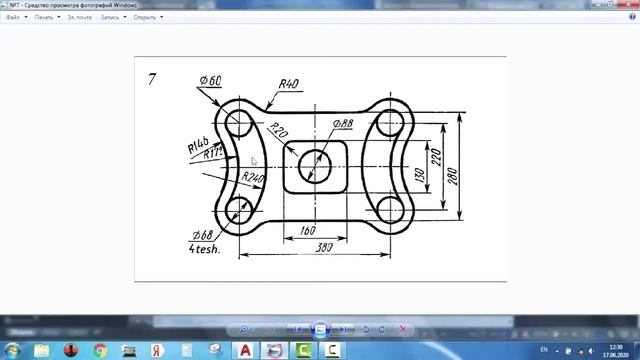Open the first green C taskbar app

(303, 351)
